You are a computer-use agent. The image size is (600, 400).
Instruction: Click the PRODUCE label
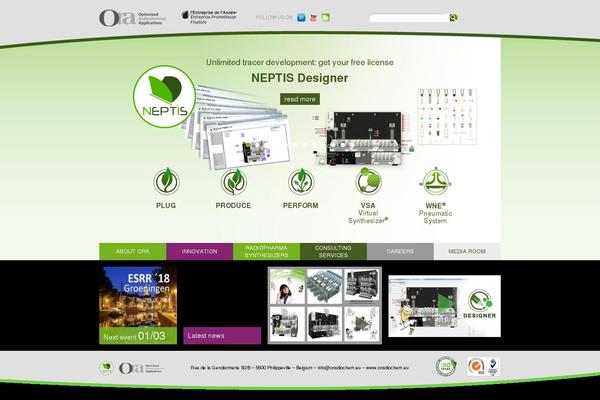click(233, 206)
